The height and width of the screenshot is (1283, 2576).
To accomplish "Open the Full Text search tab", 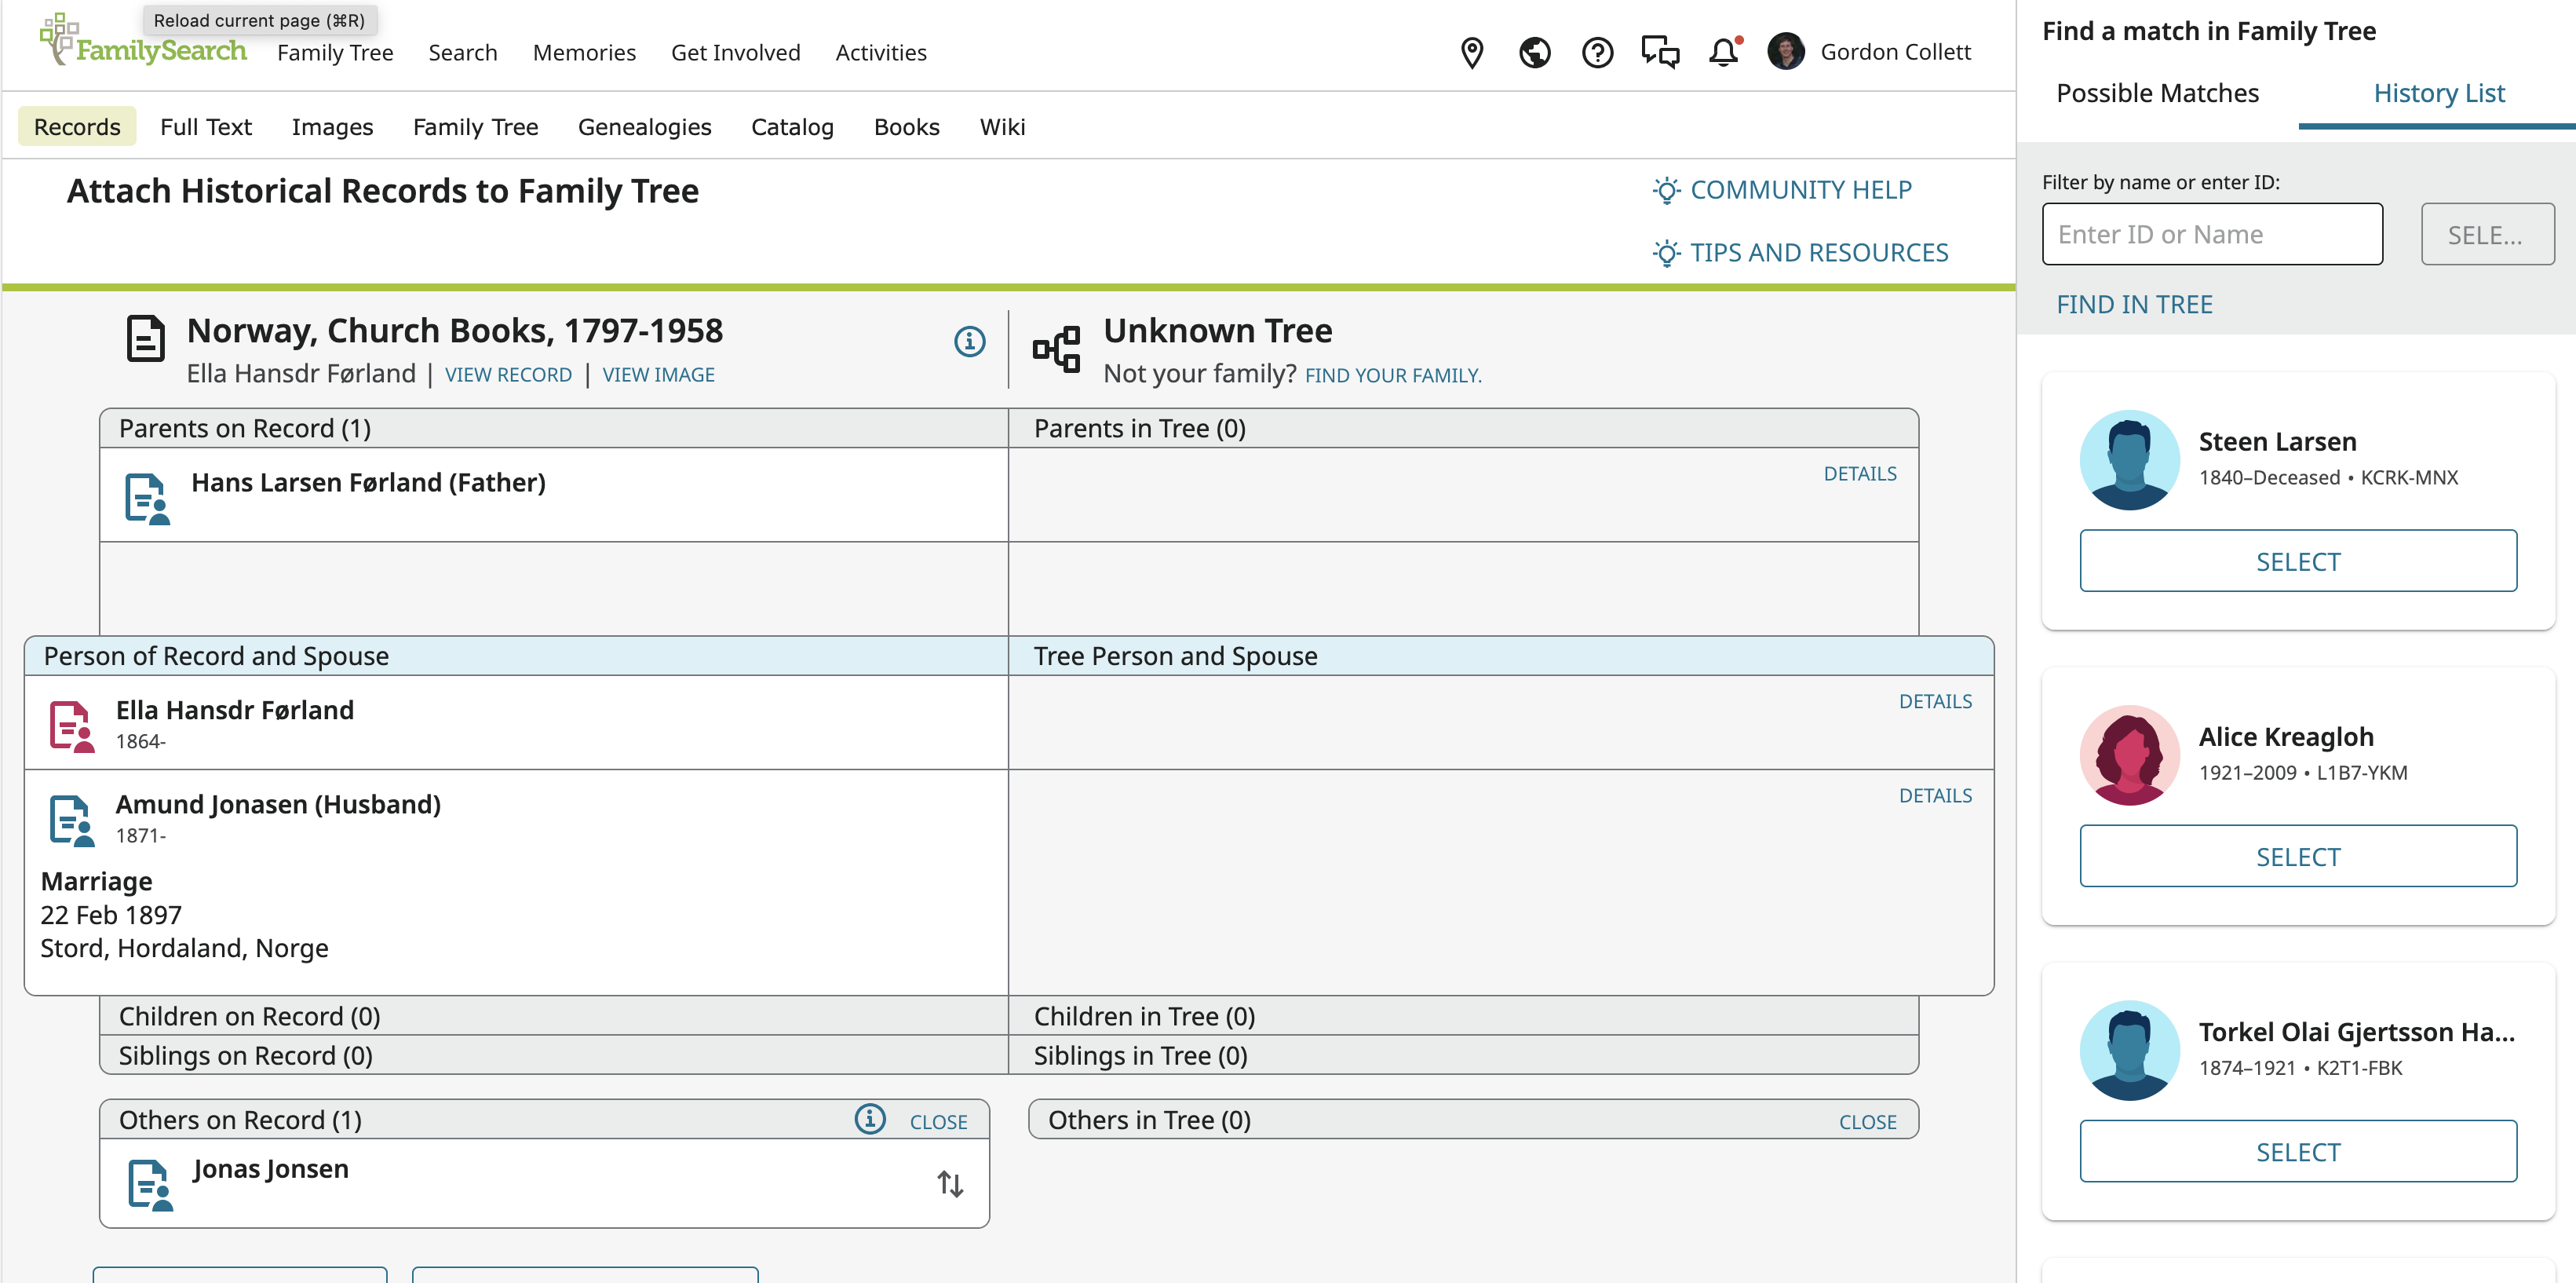I will pyautogui.click(x=205, y=127).
